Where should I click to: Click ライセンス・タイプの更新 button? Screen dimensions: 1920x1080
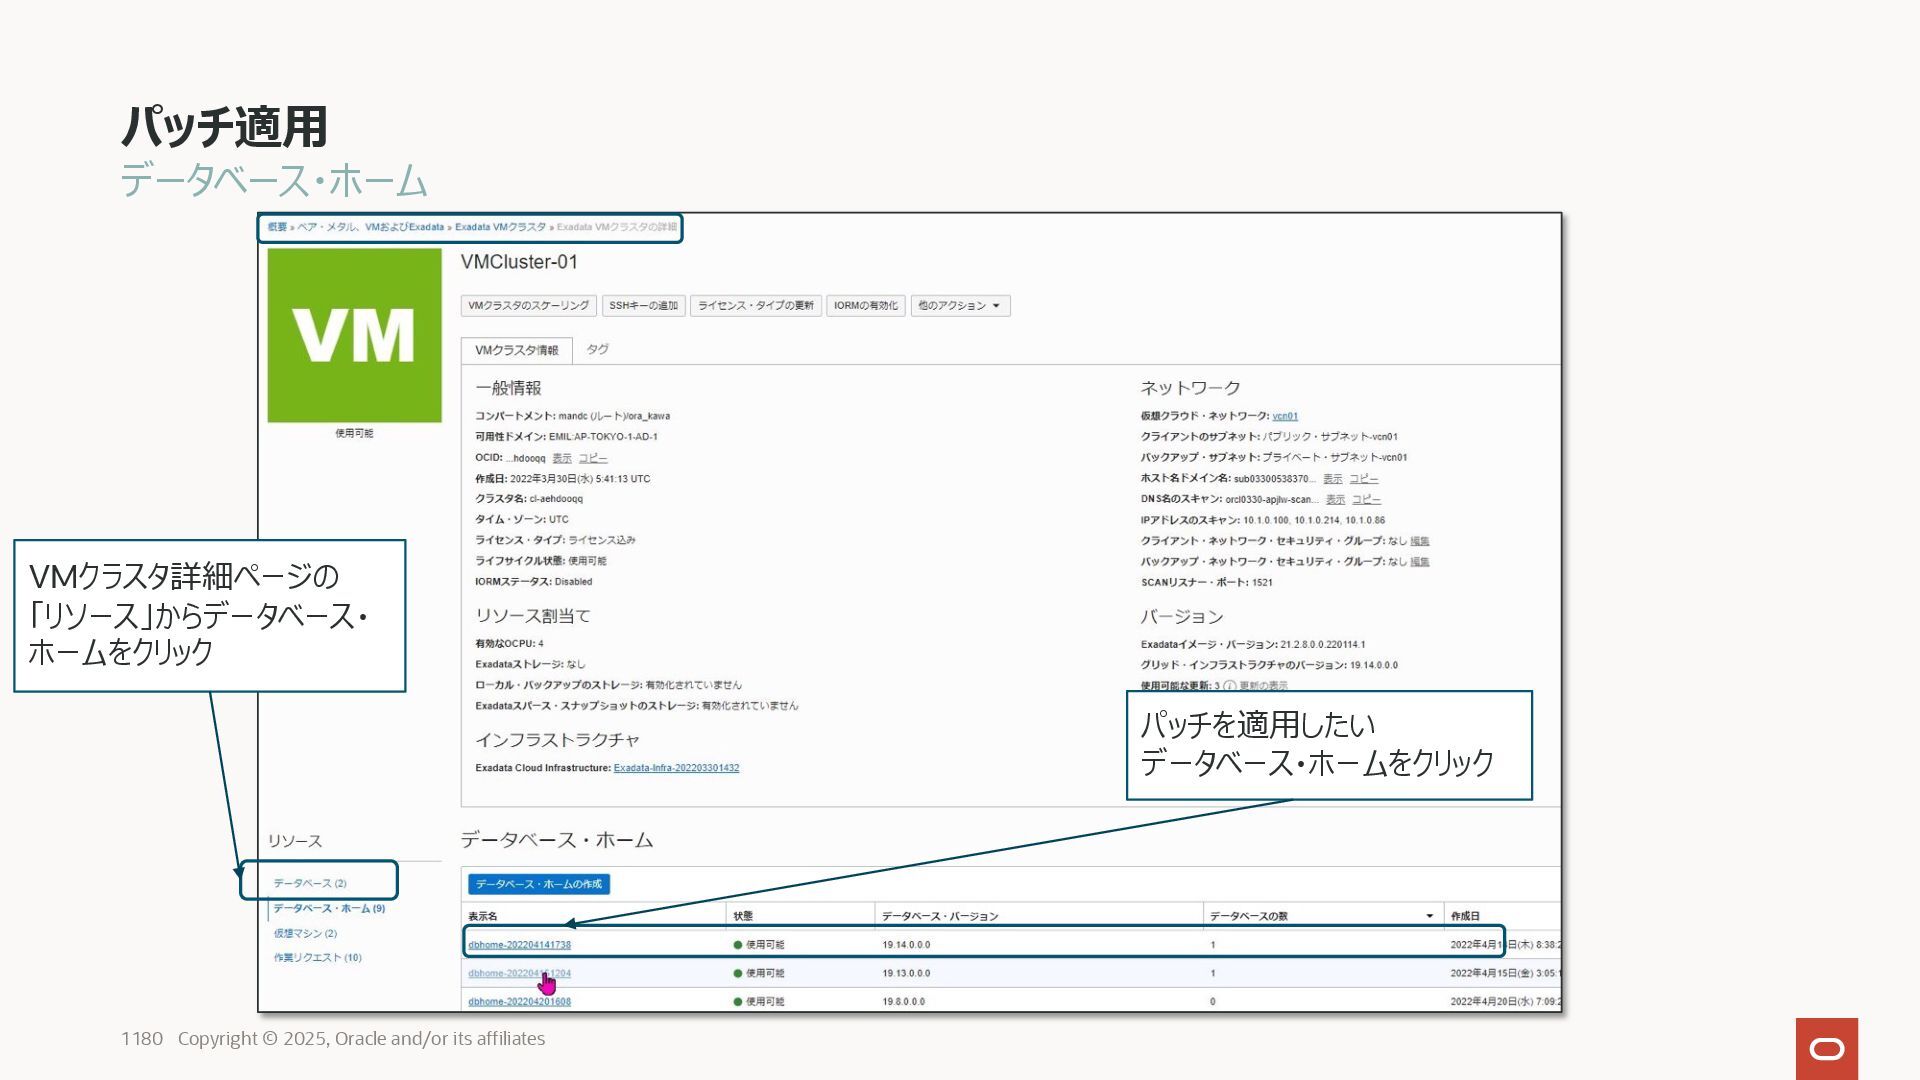coord(755,306)
